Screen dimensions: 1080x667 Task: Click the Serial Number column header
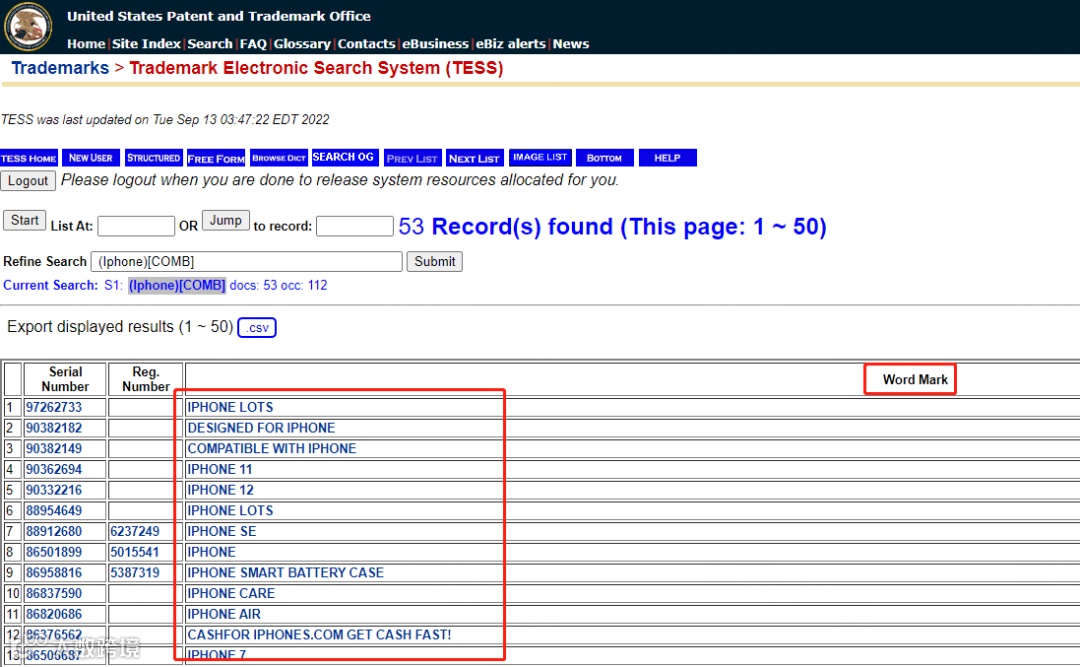pos(65,379)
